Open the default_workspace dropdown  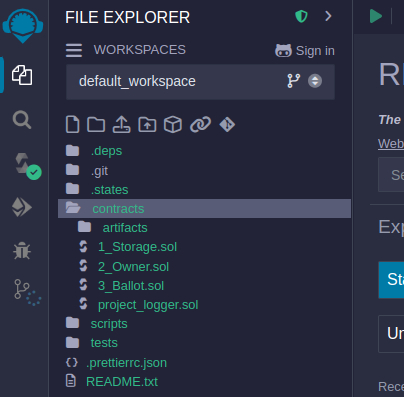(x=200, y=82)
